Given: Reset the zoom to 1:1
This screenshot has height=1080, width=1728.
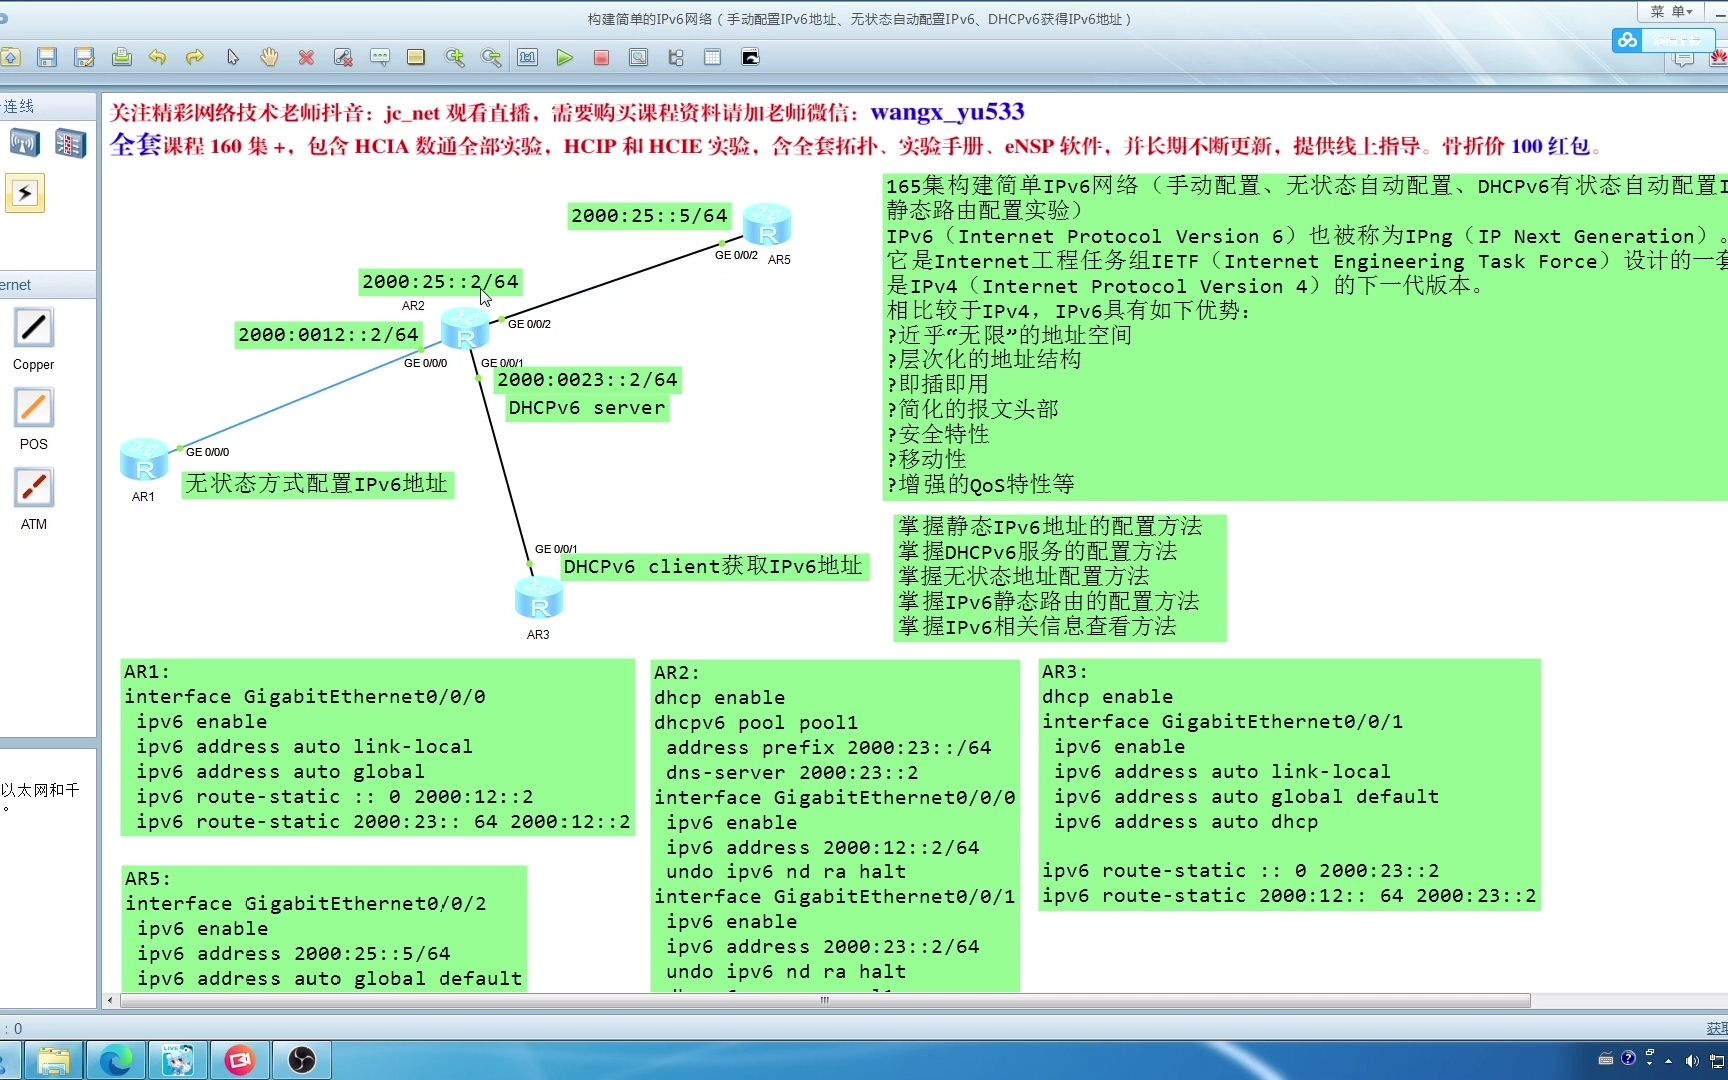Looking at the screenshot, I should click(x=528, y=57).
